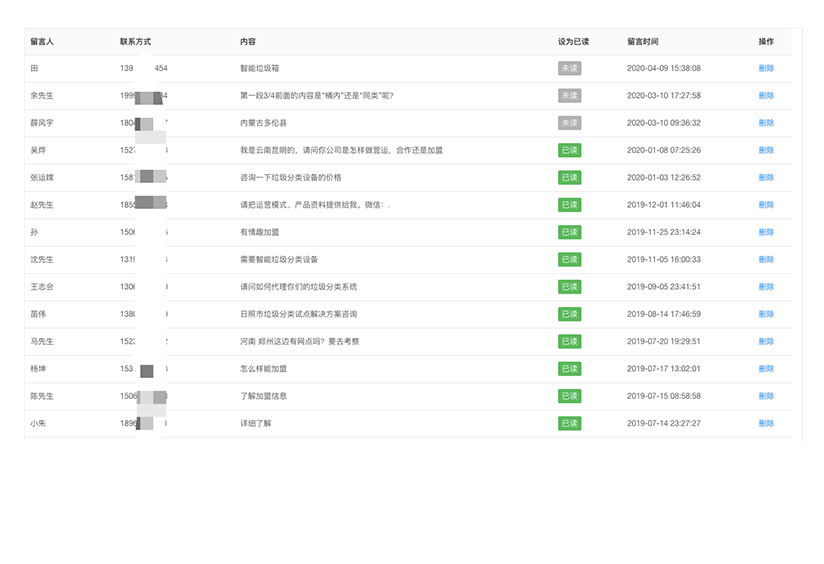
Task: Remove the message dated 2019-12-01 11:46:04
Action: click(766, 205)
